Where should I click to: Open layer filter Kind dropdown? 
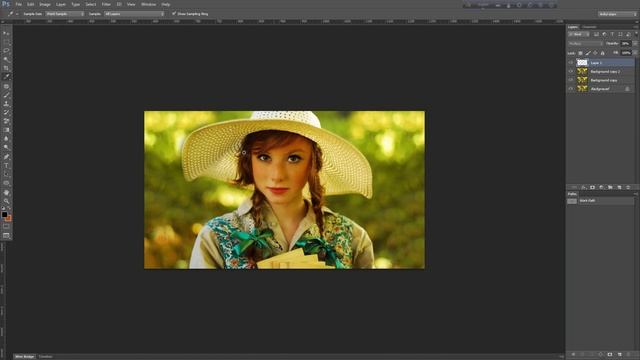(x=579, y=34)
